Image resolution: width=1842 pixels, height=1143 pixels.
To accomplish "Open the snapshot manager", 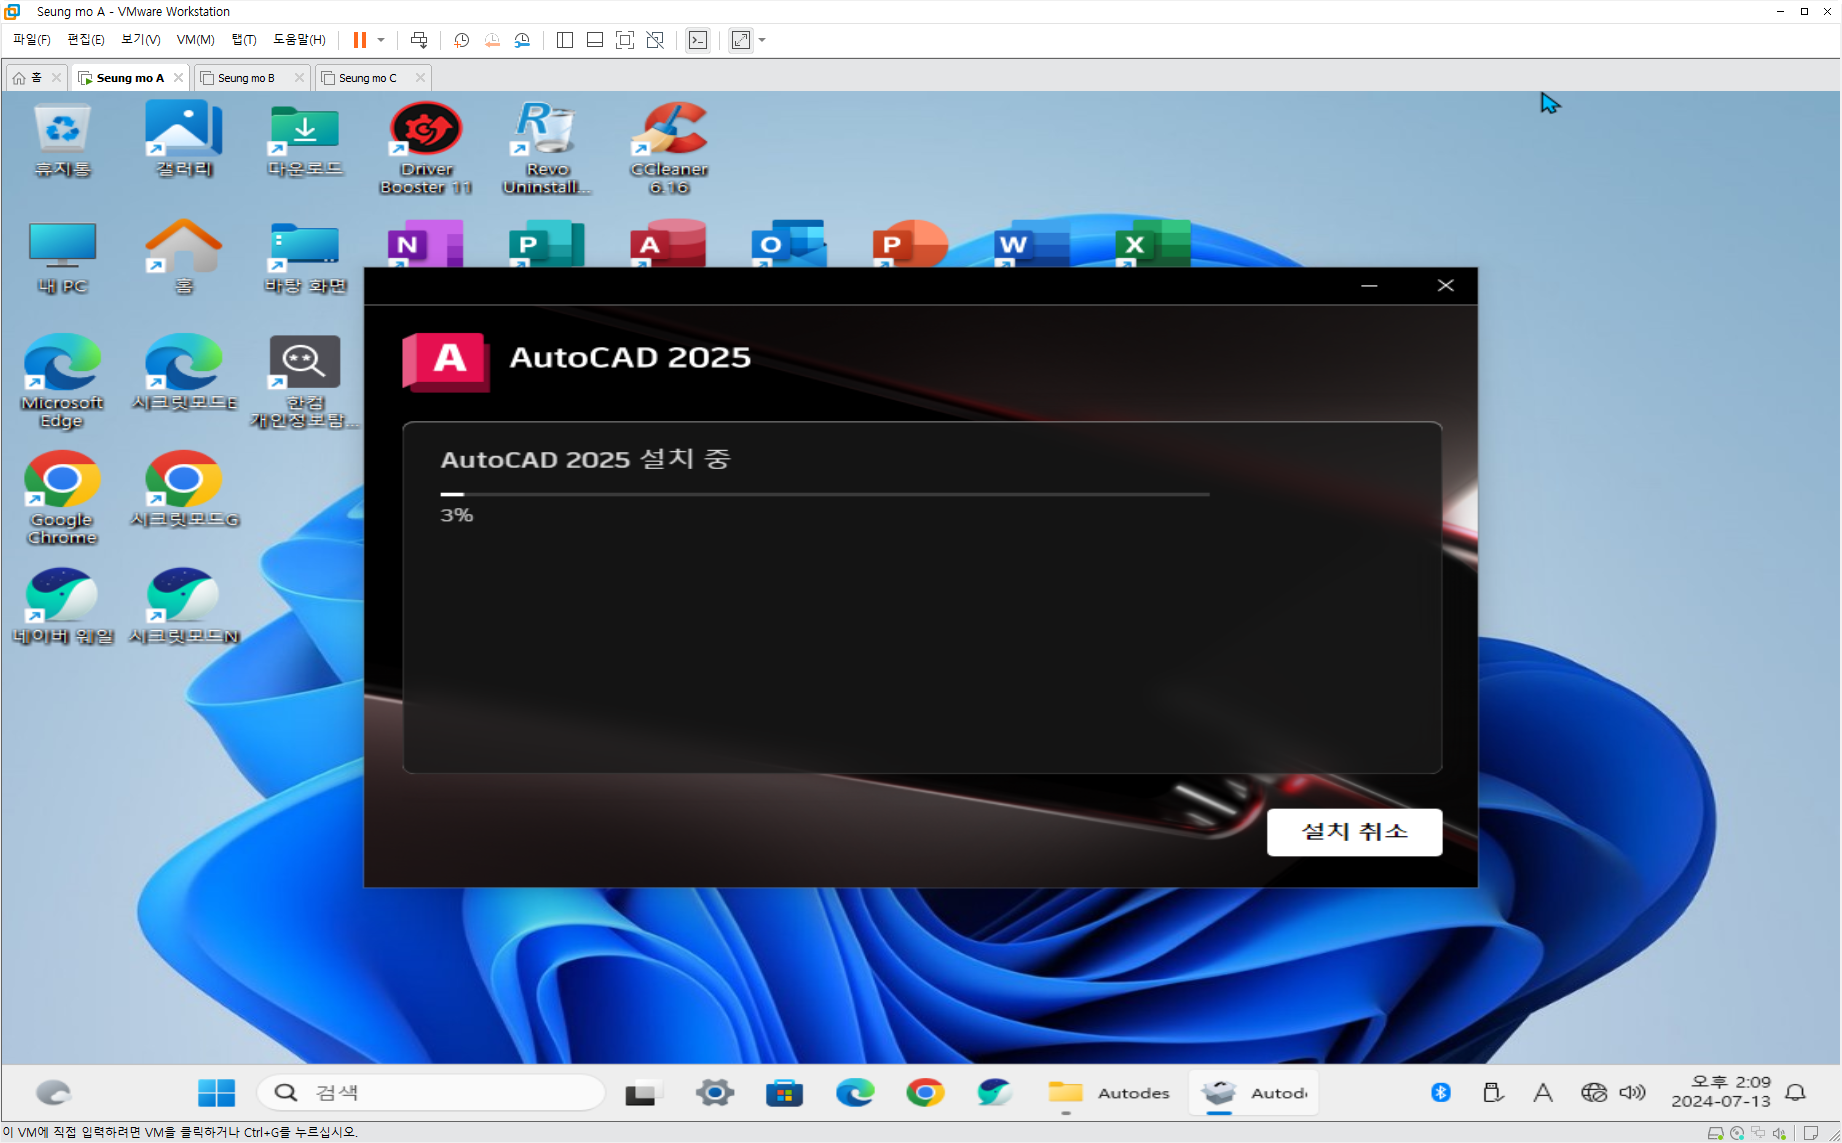I will pyautogui.click(x=522, y=40).
